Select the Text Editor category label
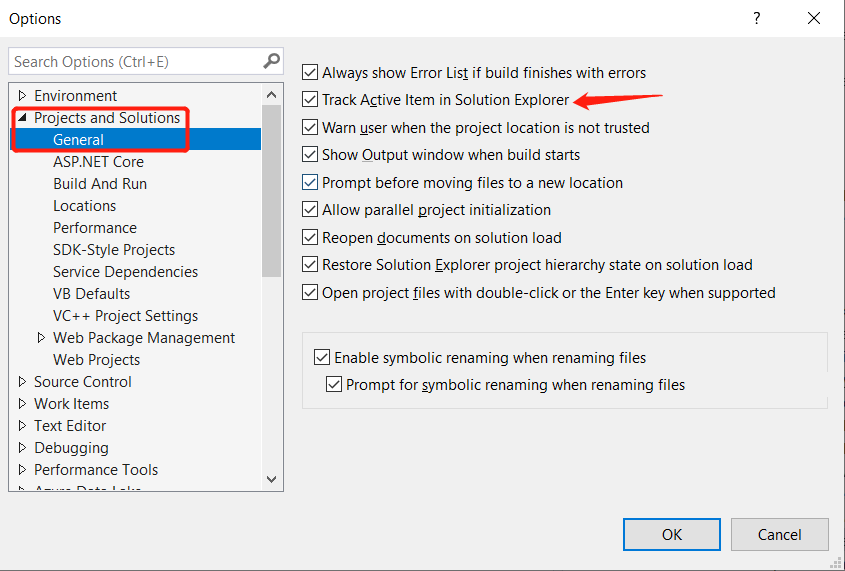The height and width of the screenshot is (571, 845). [70, 426]
